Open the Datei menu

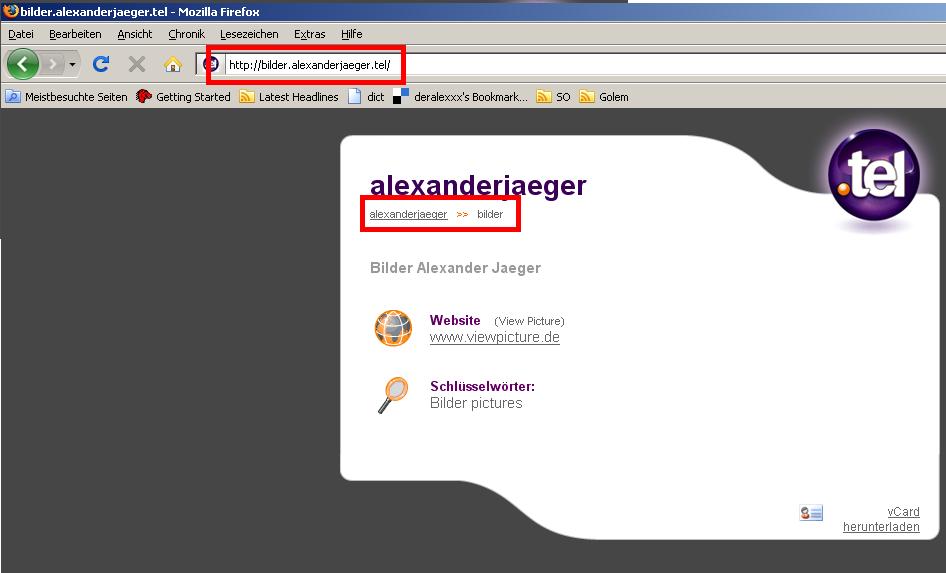pos(21,34)
